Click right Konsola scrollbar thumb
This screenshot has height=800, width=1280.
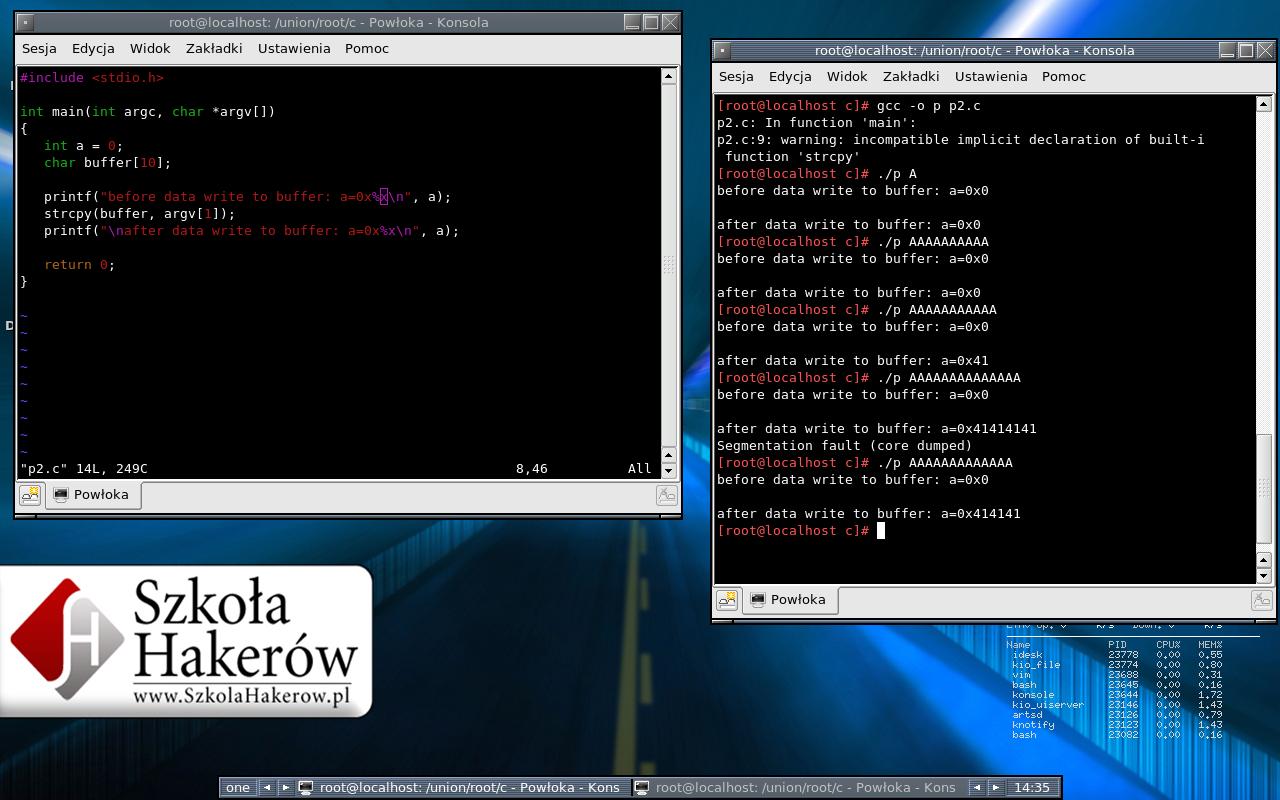click(x=1264, y=491)
